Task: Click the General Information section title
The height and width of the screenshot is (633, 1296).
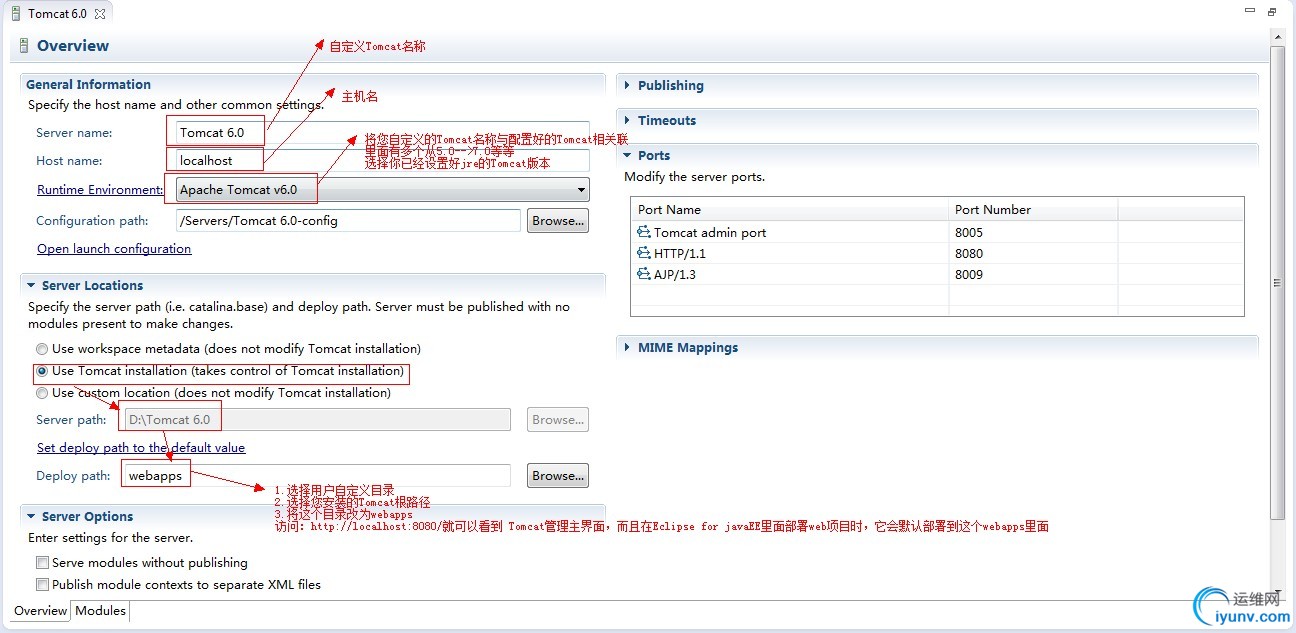Action: 88,85
